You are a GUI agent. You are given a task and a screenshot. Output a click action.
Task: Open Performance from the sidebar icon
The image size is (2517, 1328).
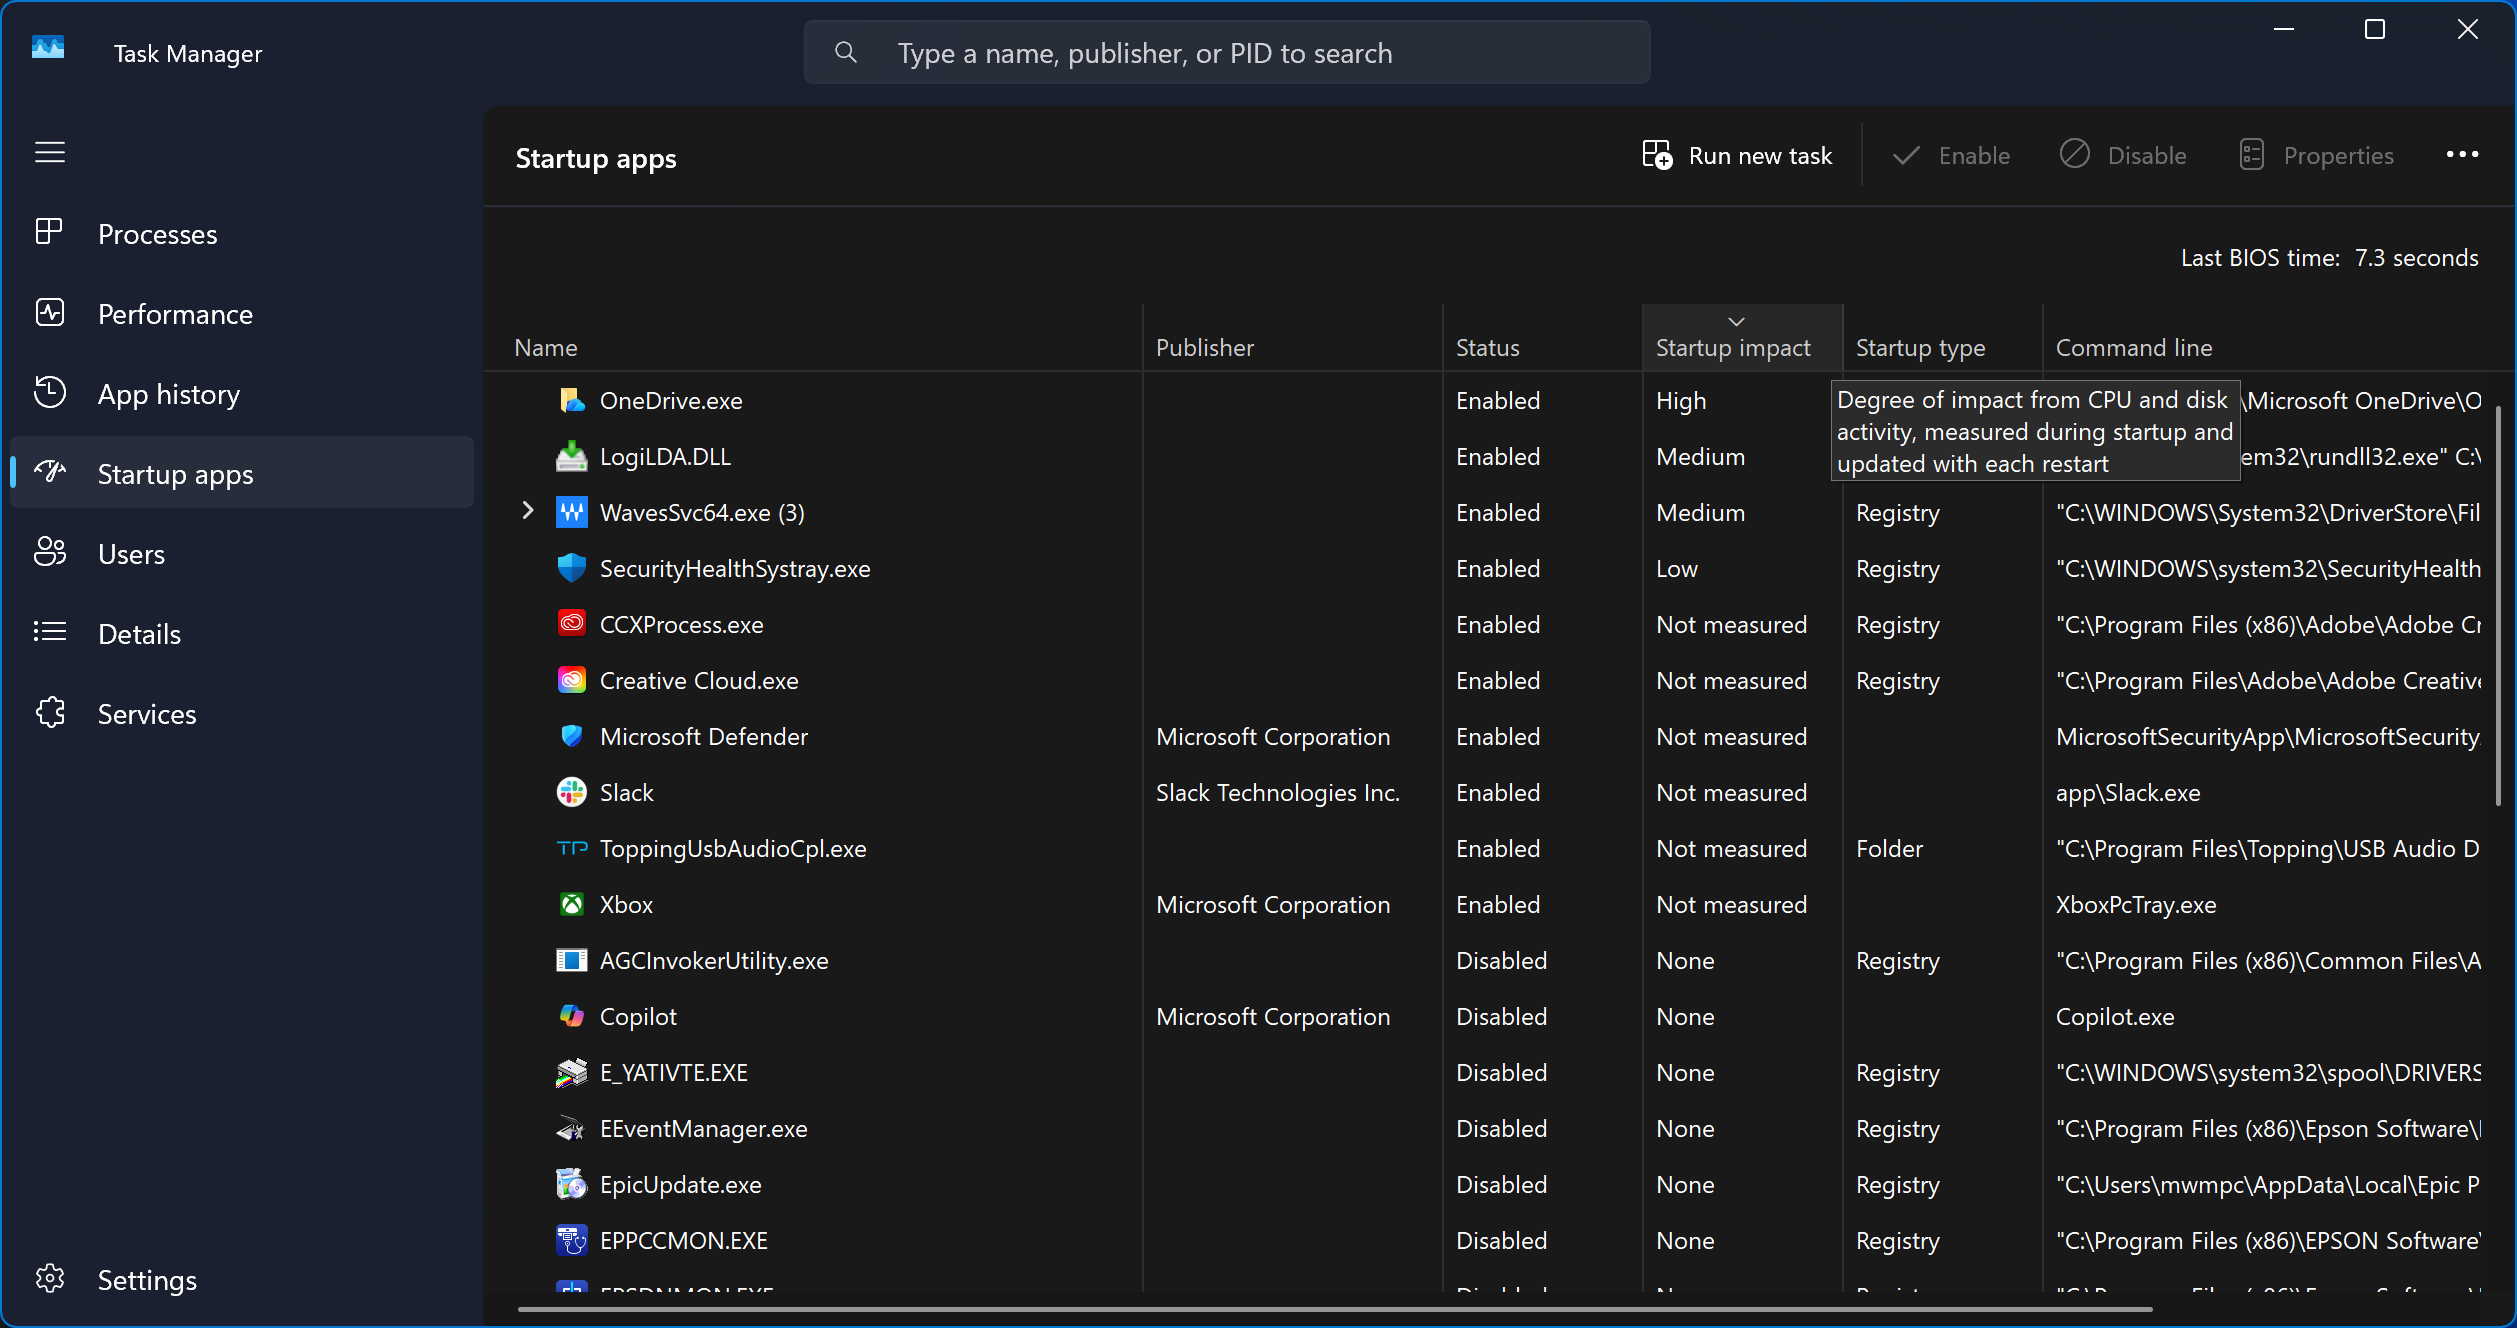pos(50,312)
